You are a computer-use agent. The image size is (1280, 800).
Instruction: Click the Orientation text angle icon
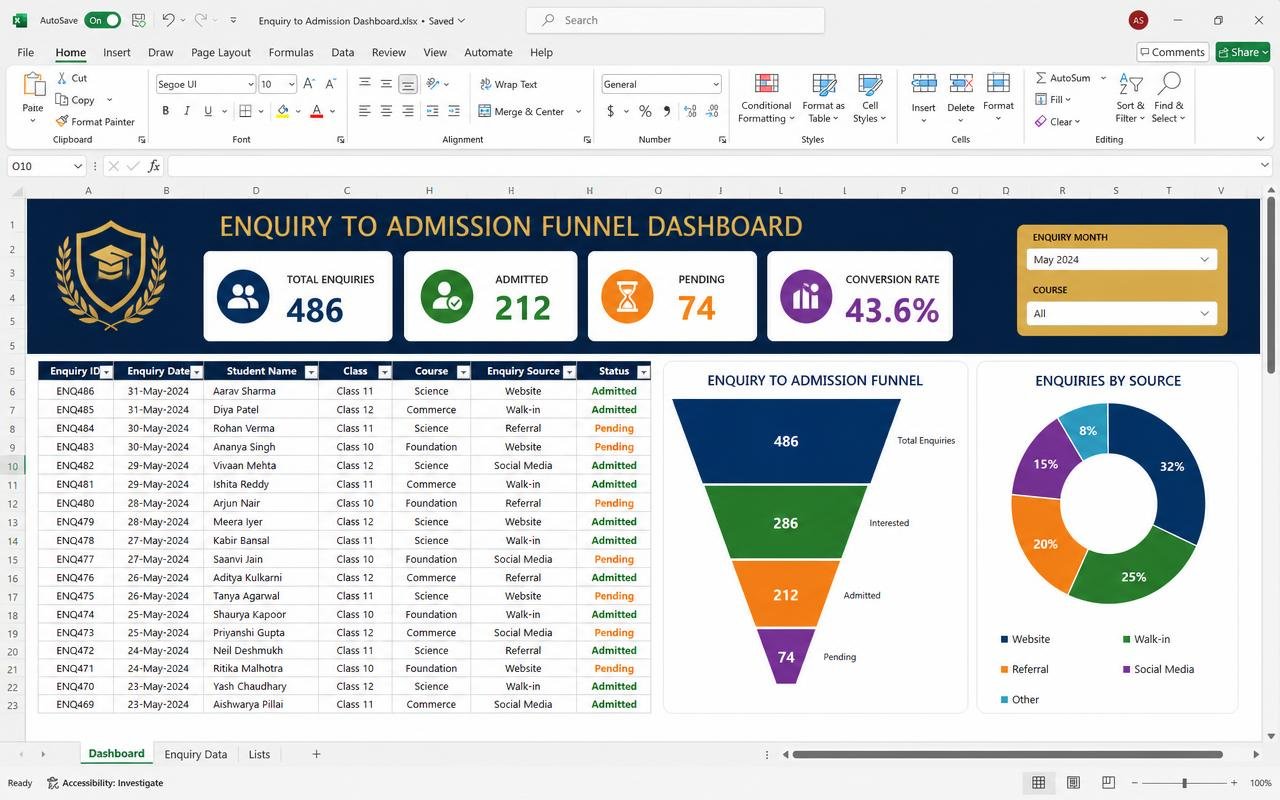[433, 84]
